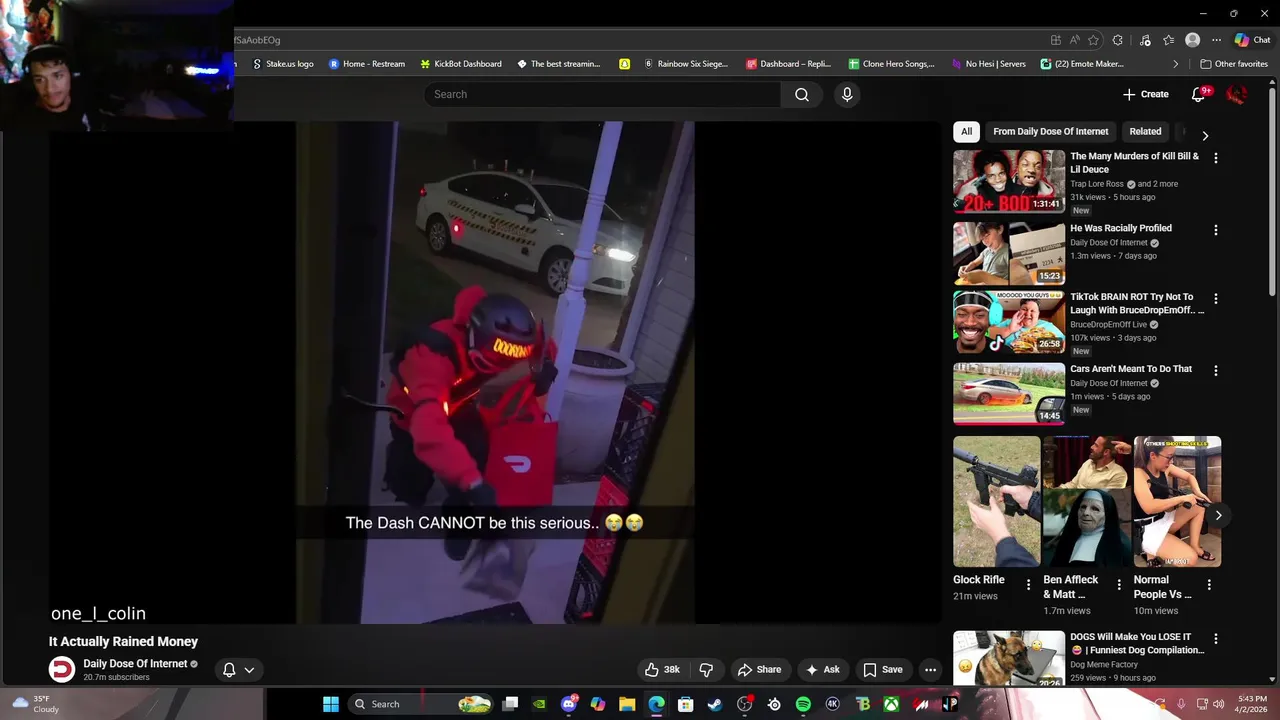
Task: Add page to favorites star icon
Action: tap(1093, 40)
